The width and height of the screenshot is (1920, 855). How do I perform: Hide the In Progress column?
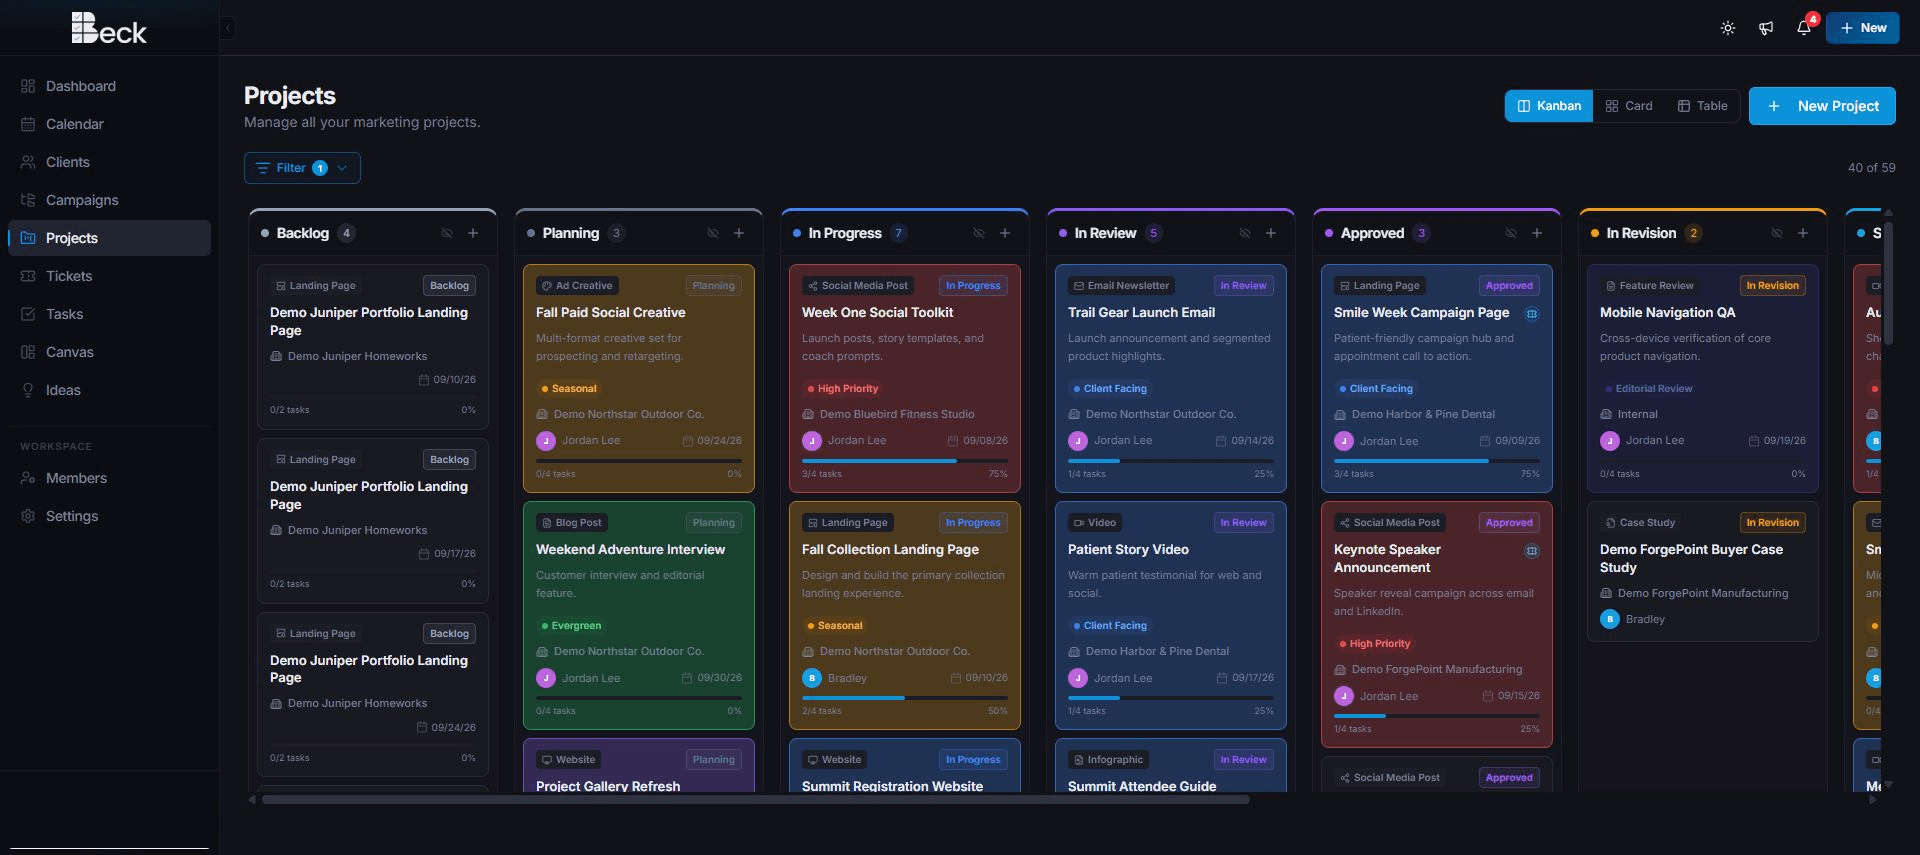979,233
